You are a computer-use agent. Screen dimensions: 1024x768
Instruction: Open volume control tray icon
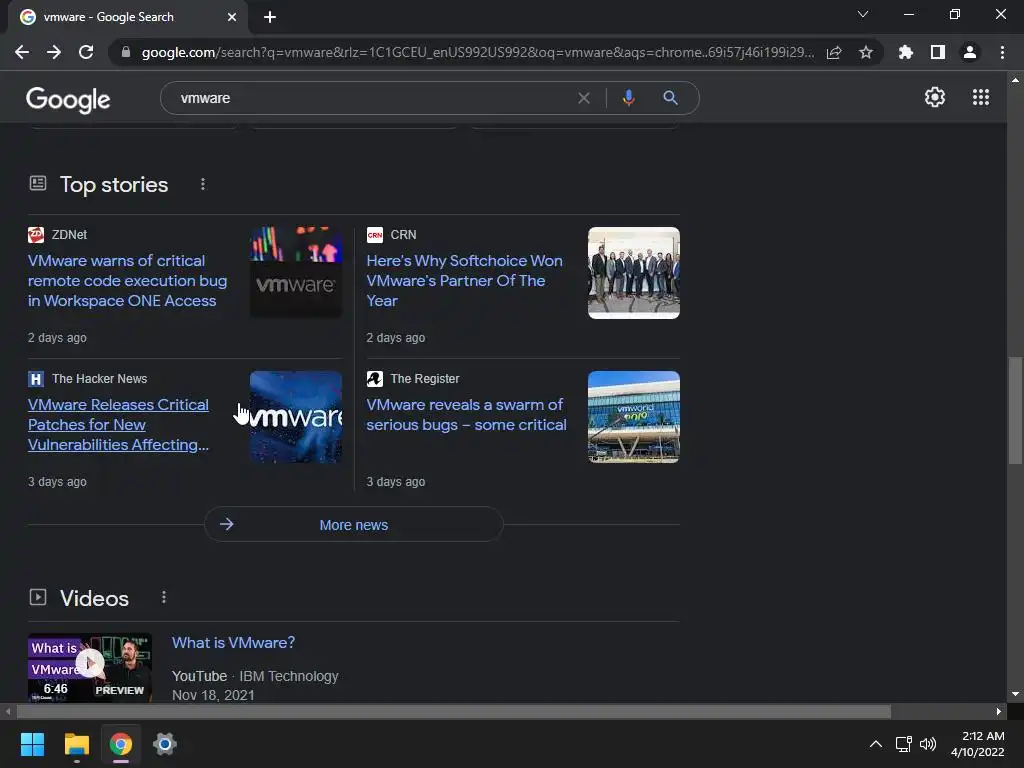pos(928,744)
